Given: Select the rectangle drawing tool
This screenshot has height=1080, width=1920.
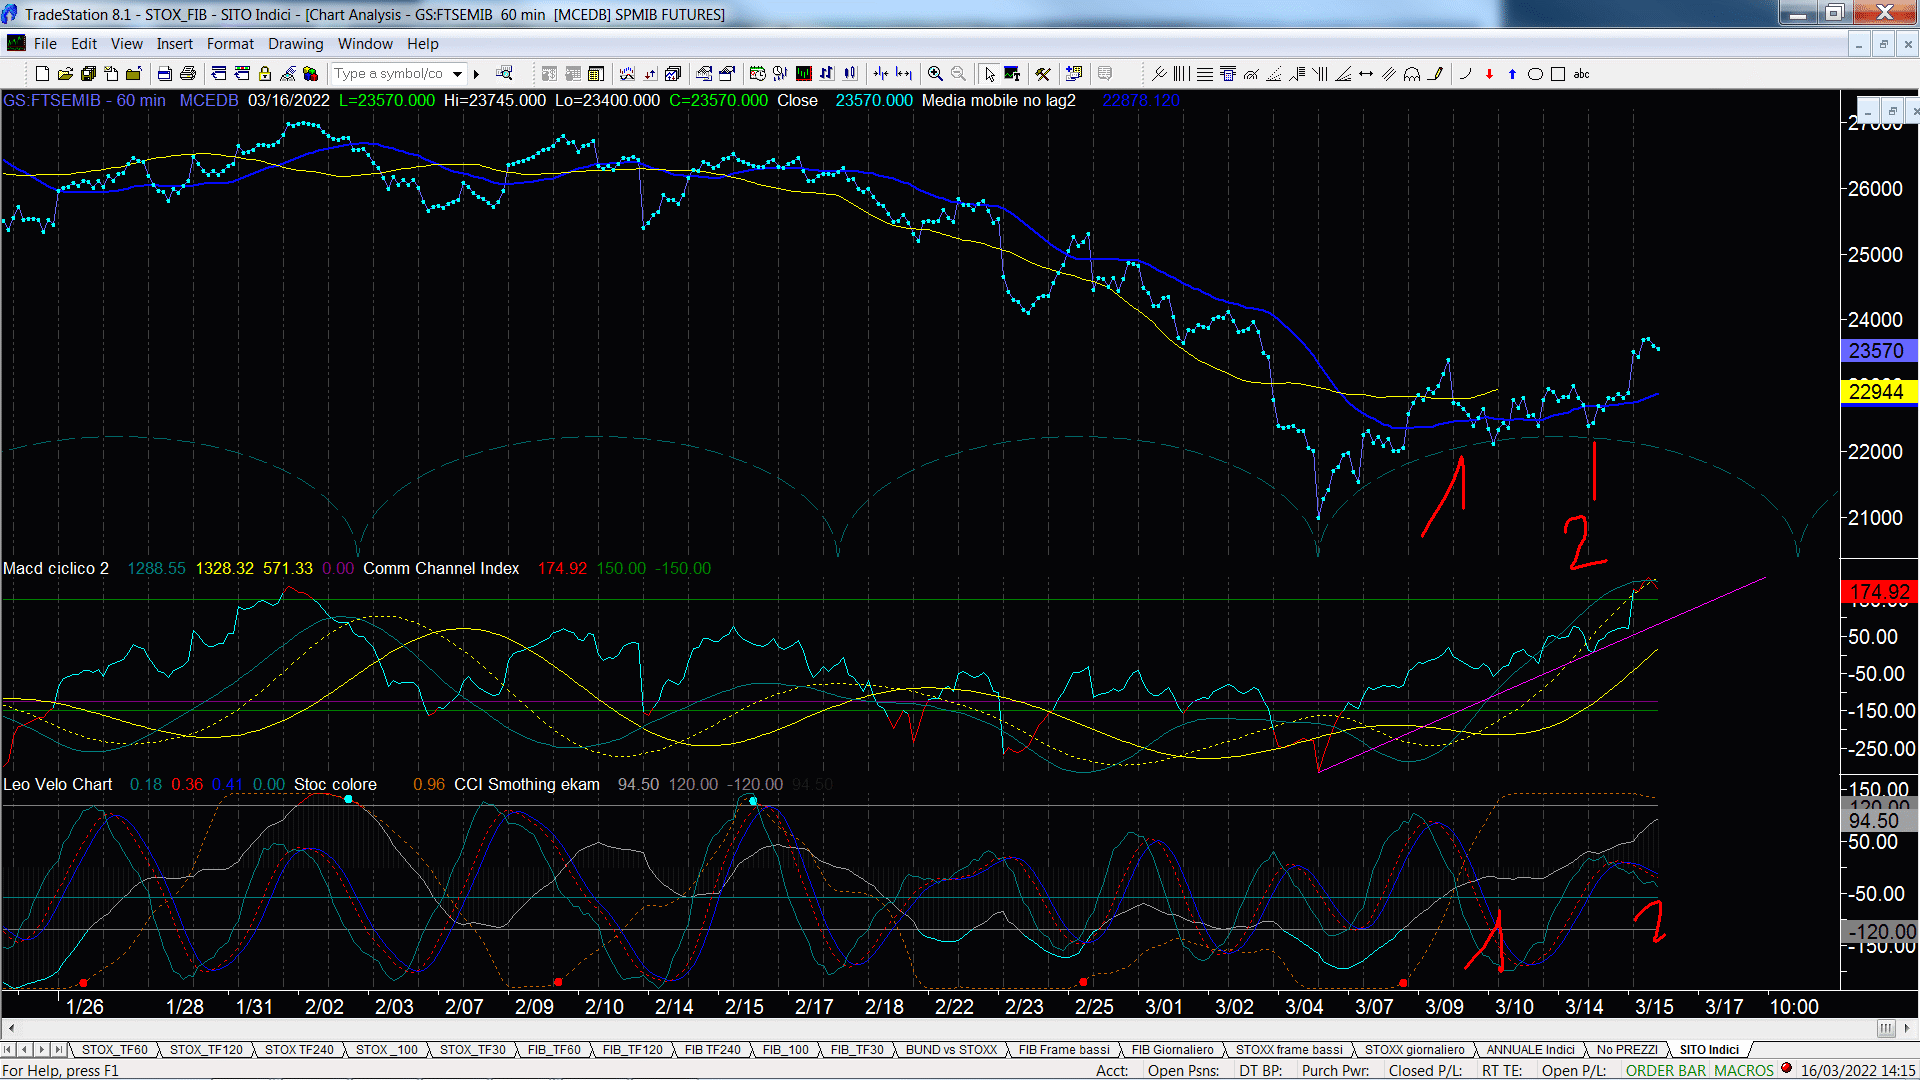Looking at the screenshot, I should point(1558,74).
